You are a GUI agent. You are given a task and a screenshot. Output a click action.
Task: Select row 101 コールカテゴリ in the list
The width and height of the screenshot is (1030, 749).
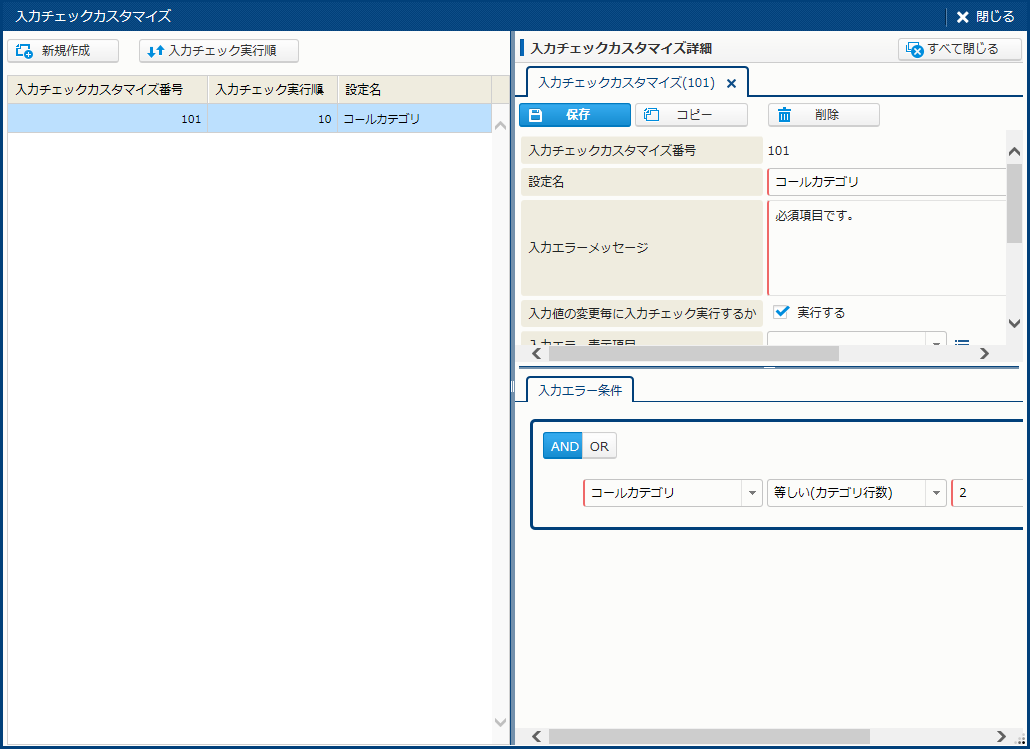(x=250, y=119)
